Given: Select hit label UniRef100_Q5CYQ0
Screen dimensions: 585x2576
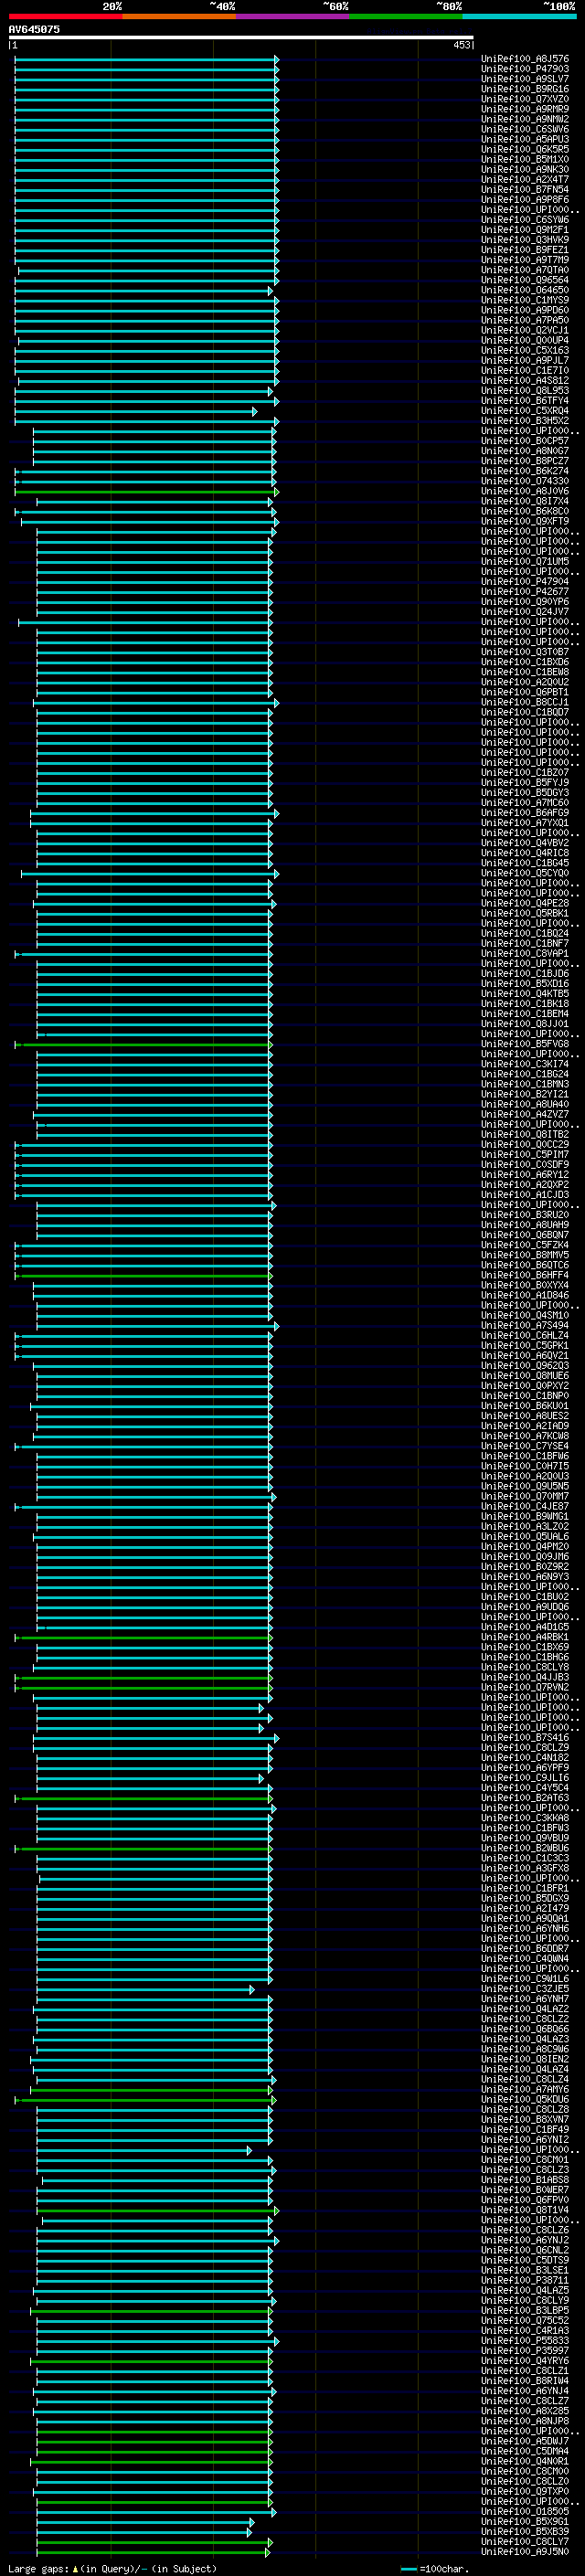Looking at the screenshot, I should click(525, 873).
